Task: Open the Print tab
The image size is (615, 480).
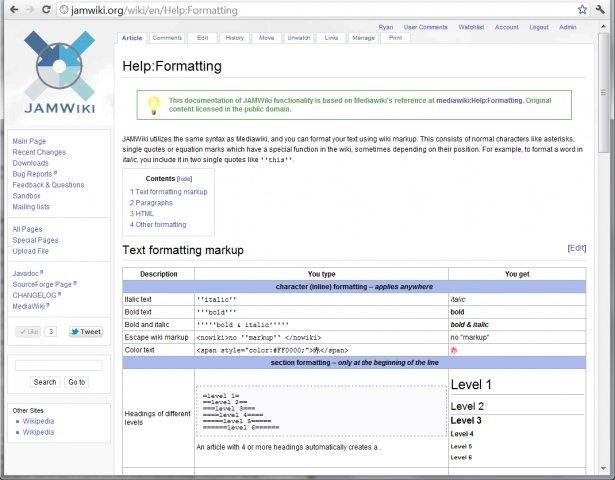Action: click(x=395, y=38)
